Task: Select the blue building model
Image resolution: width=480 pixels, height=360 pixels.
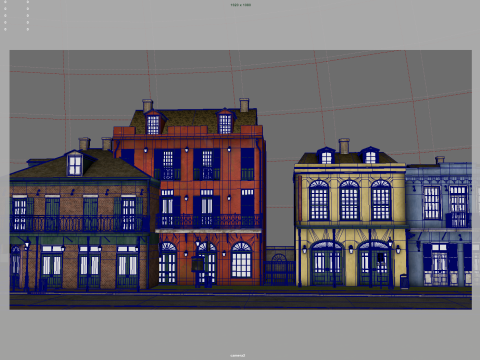Action: click(439, 222)
